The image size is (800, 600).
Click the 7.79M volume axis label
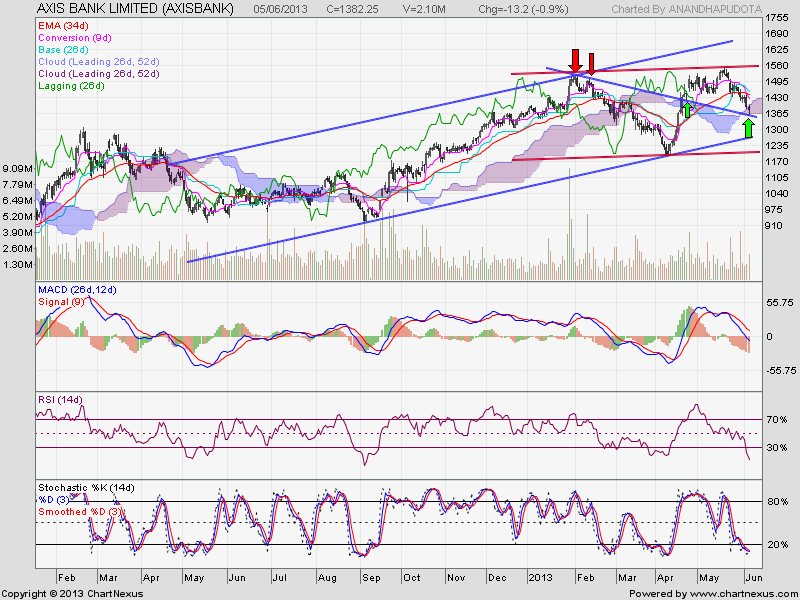18,184
